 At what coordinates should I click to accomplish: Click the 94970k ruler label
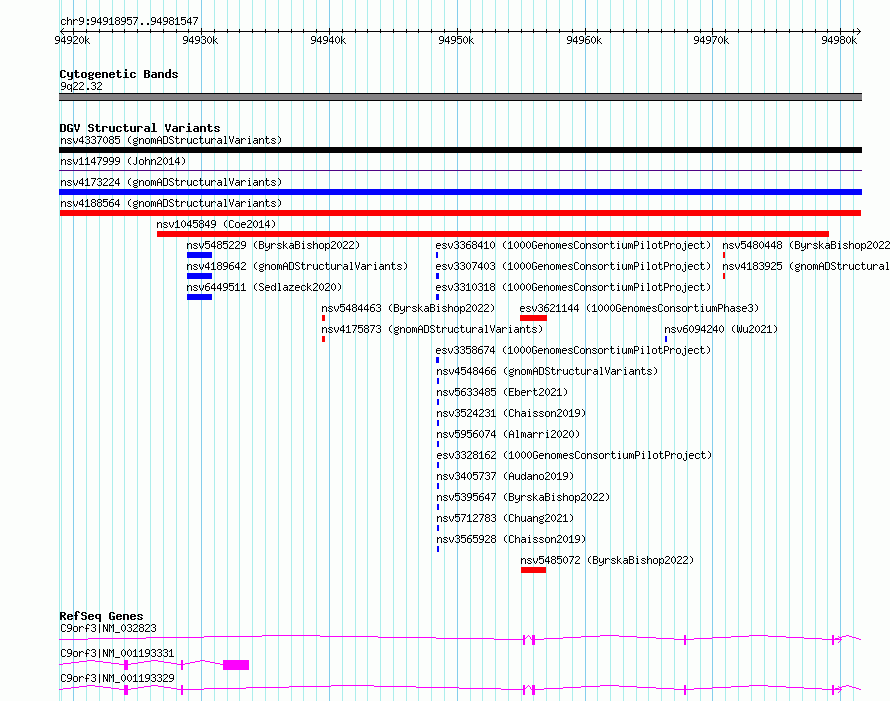pos(711,40)
